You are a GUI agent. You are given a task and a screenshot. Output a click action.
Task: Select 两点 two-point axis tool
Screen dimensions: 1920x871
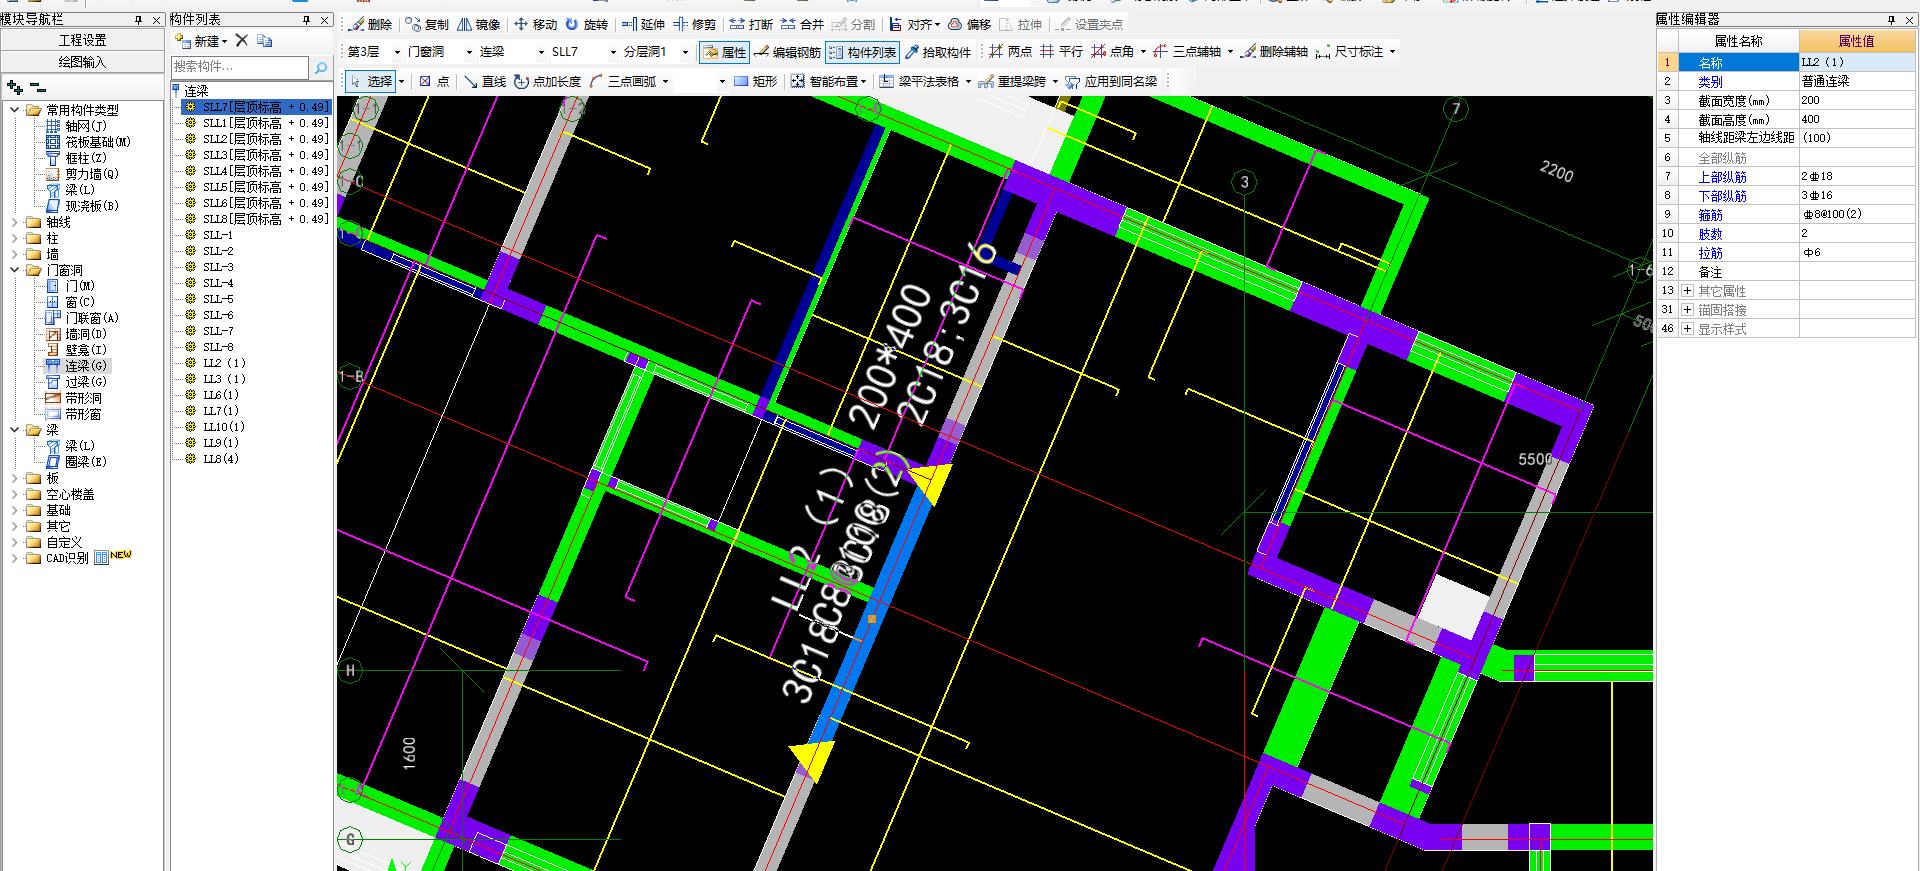[x=1010, y=51]
